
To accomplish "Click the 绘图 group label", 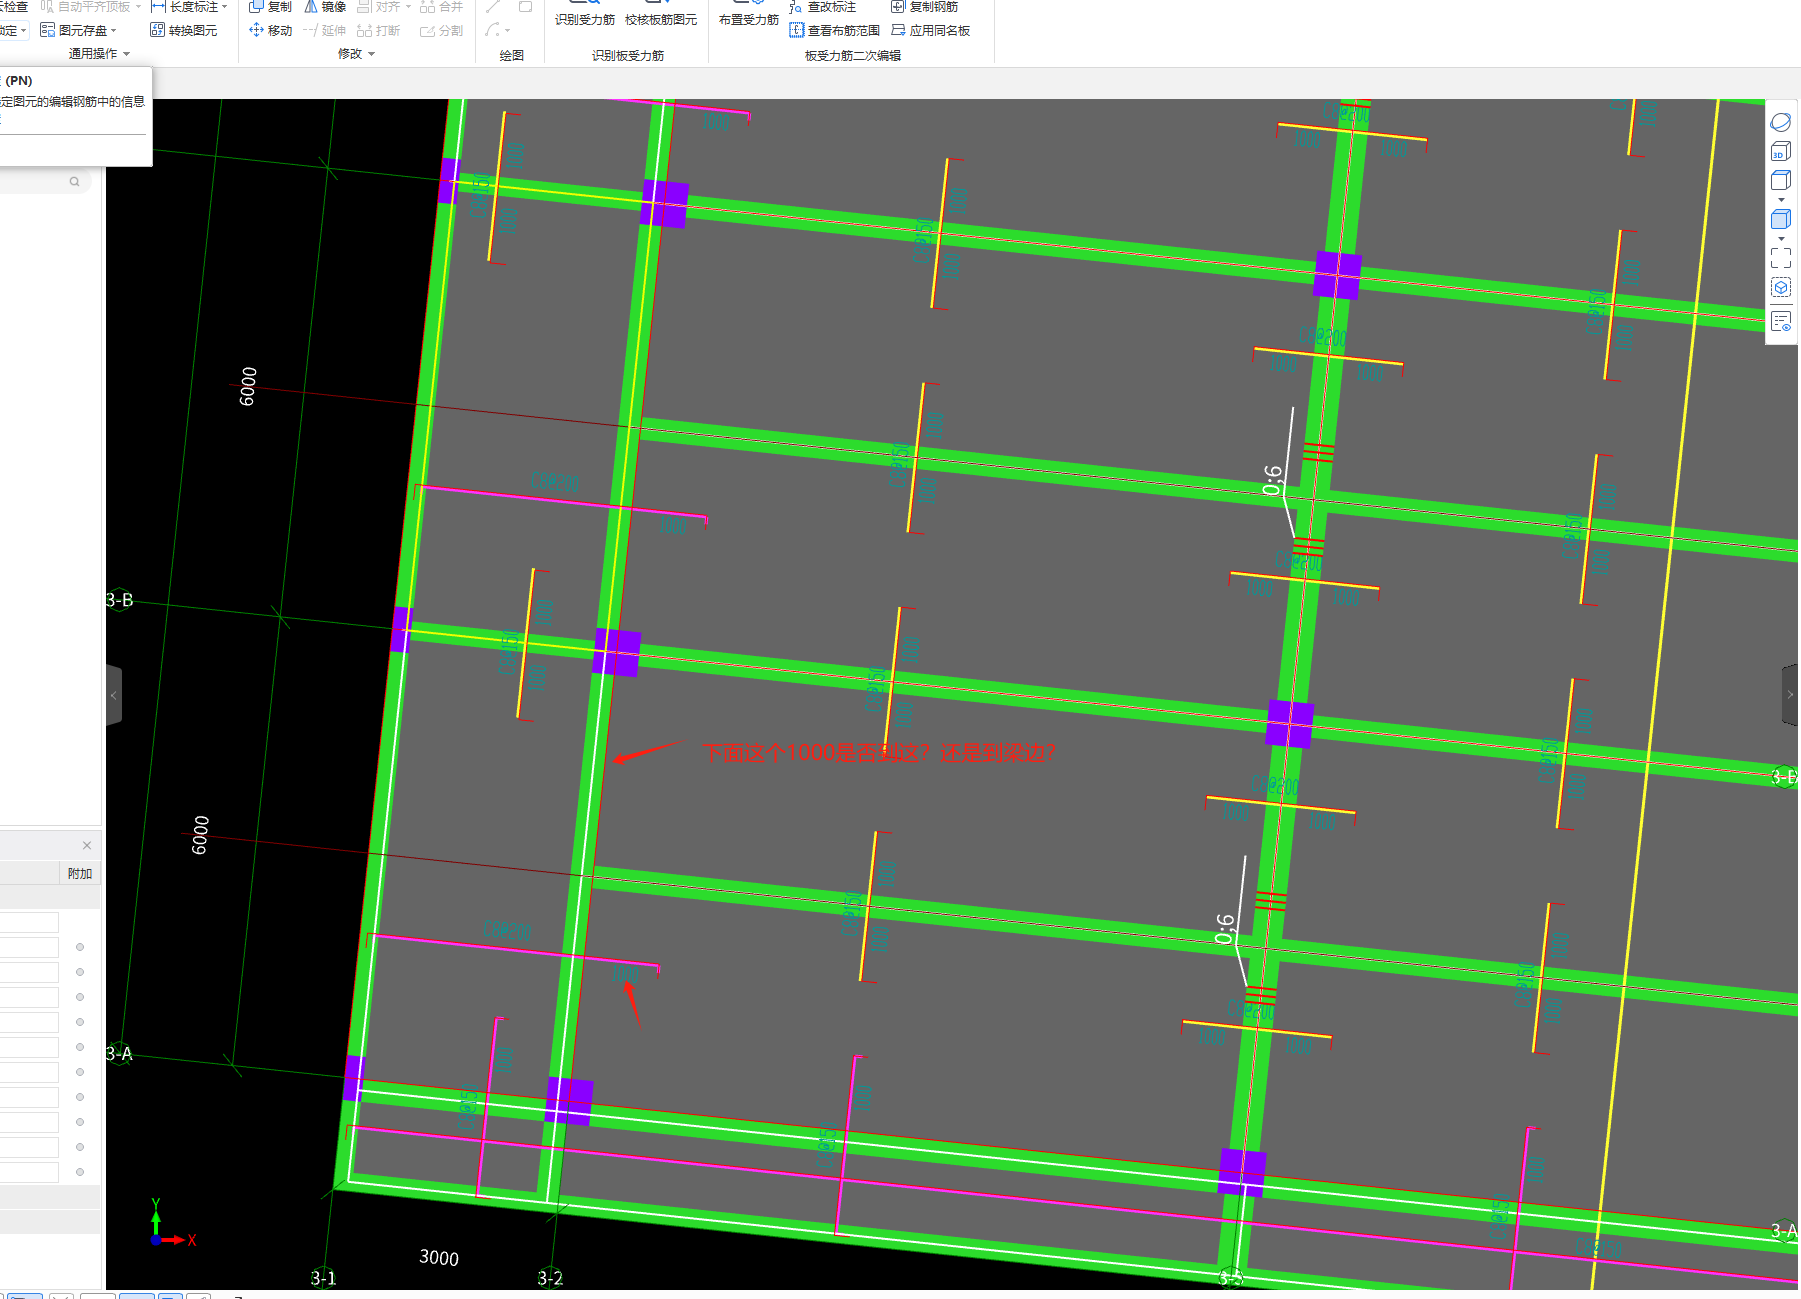I will [x=512, y=56].
